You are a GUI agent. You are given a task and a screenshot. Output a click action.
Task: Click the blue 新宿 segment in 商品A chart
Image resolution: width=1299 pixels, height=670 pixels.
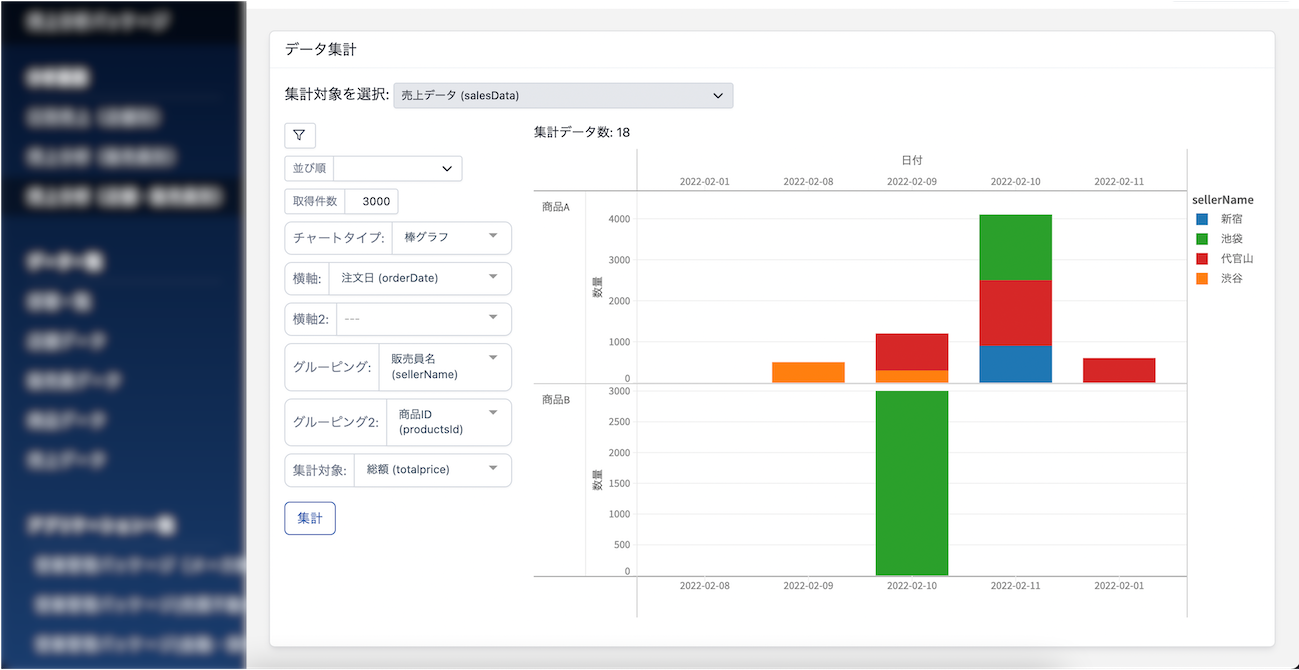click(1015, 364)
